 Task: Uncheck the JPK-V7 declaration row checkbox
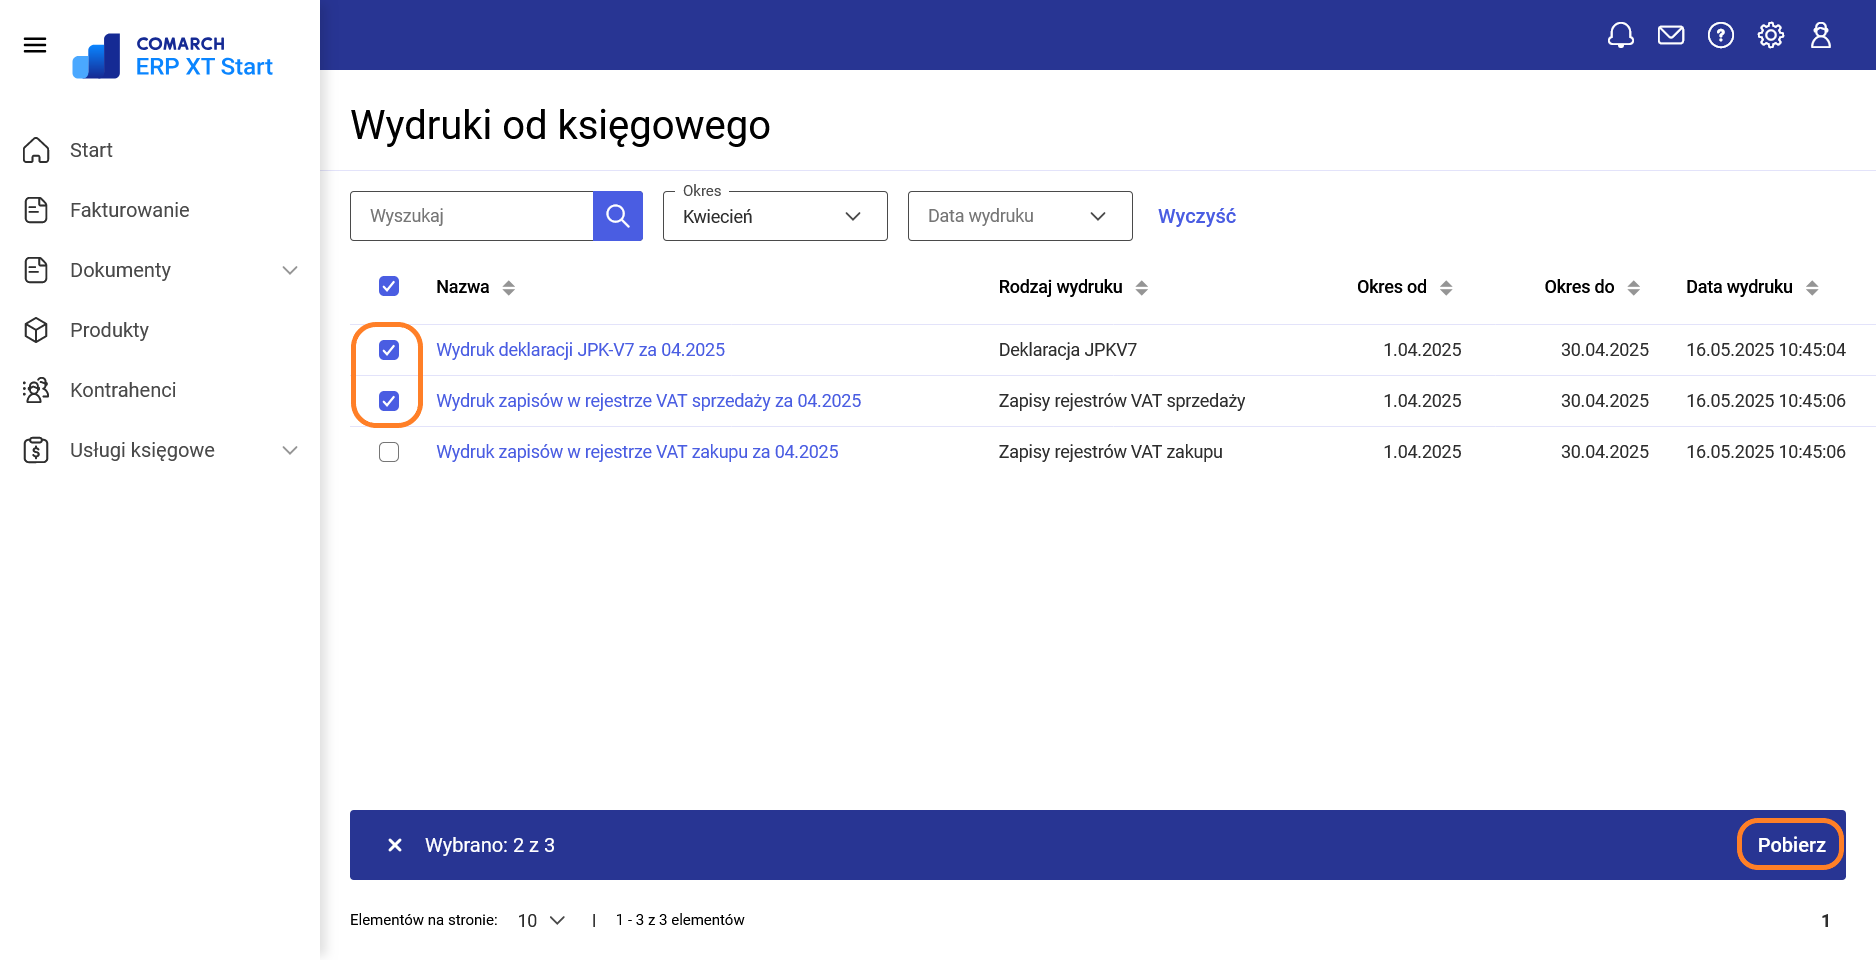pos(389,350)
